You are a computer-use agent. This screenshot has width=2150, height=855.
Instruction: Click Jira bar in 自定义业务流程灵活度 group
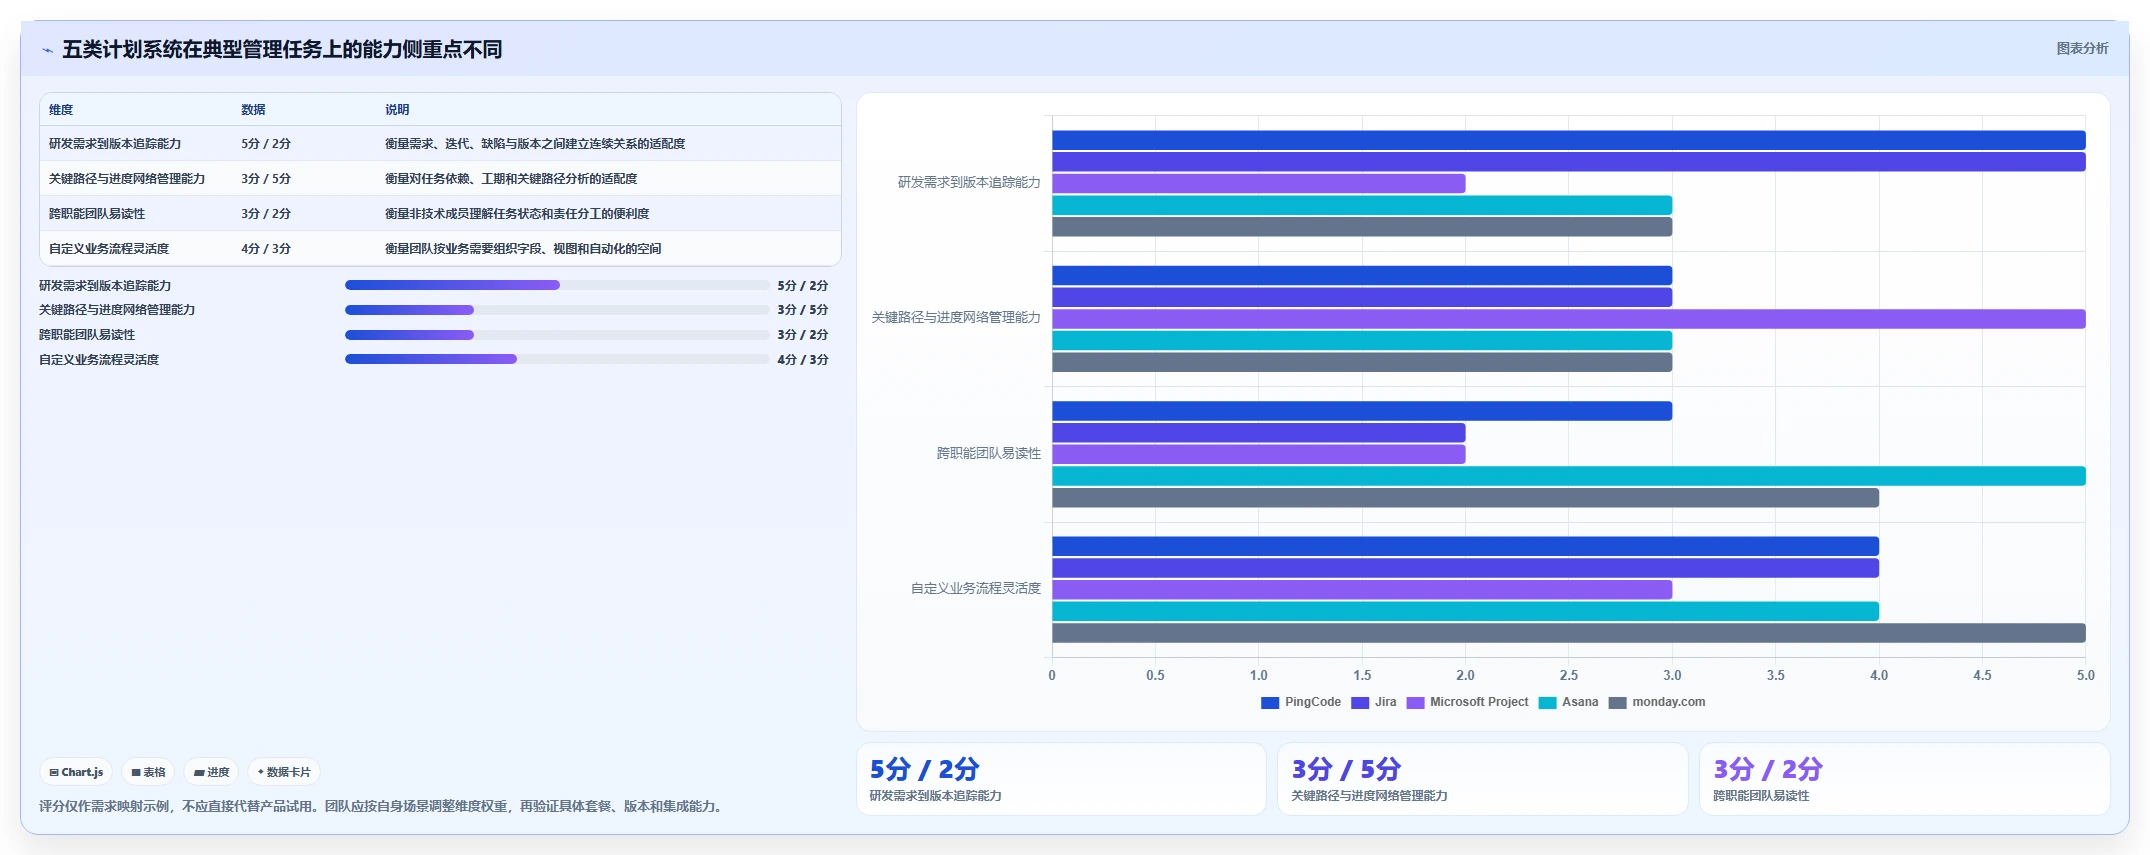pos(1465,568)
